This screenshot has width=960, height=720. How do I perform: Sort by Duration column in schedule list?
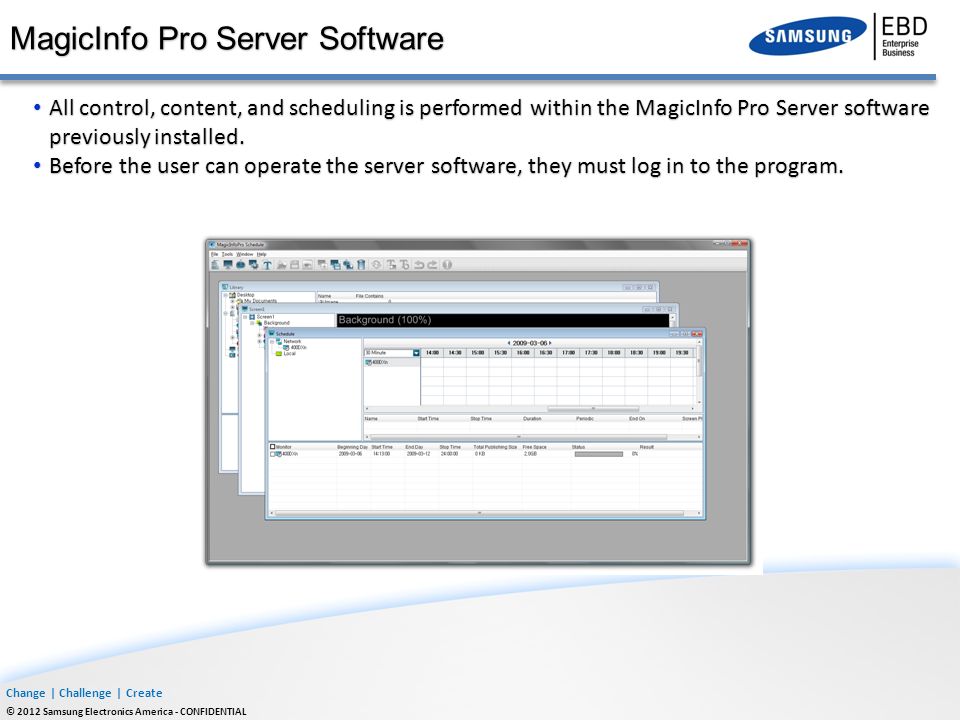pos(532,419)
